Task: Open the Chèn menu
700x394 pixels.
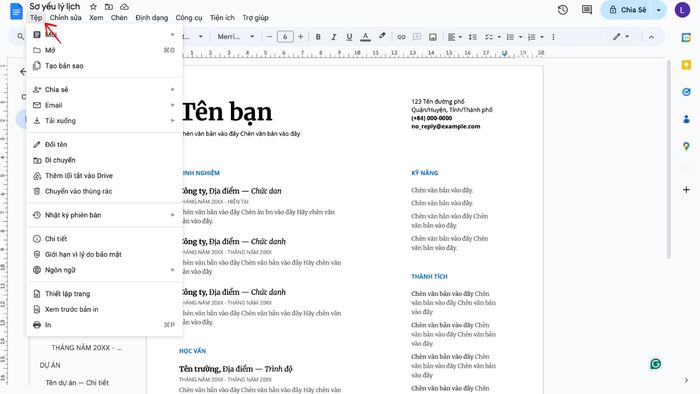Action: [x=119, y=17]
